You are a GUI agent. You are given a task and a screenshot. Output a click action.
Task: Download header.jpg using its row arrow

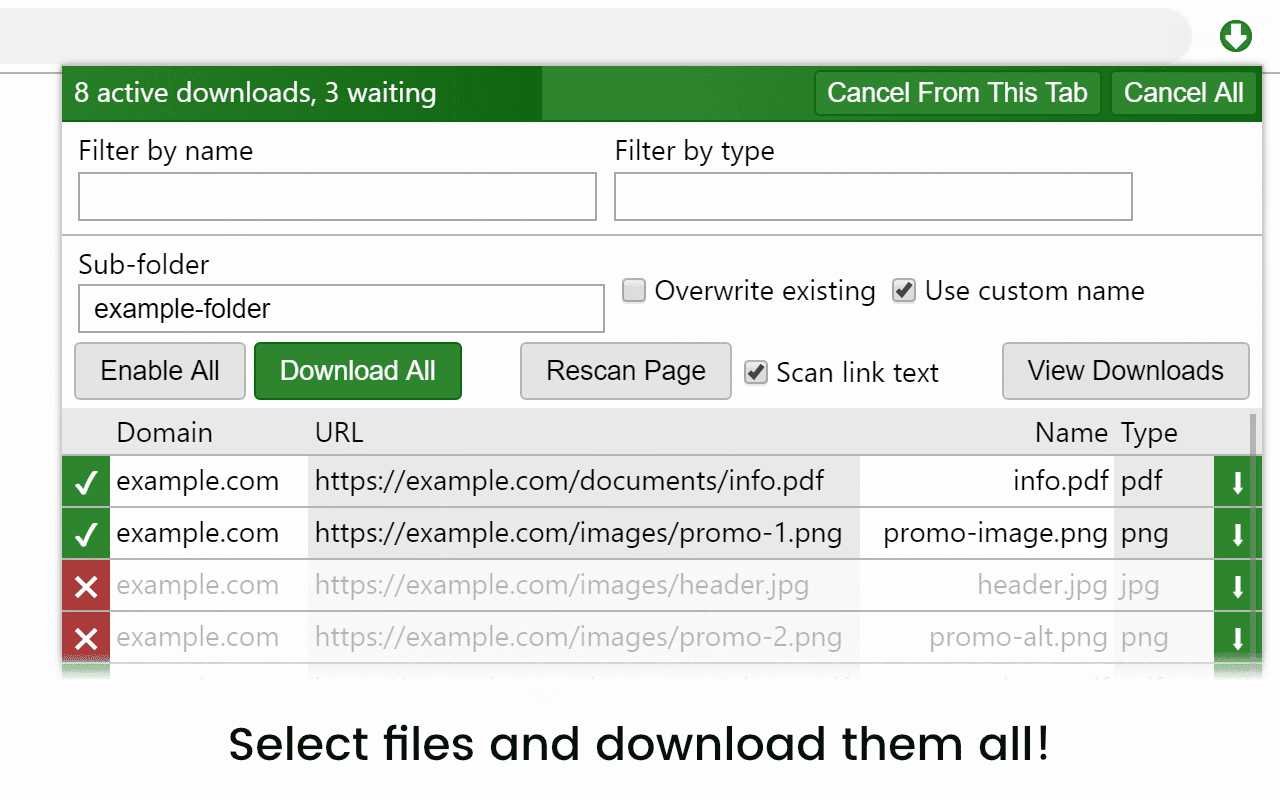1237,586
